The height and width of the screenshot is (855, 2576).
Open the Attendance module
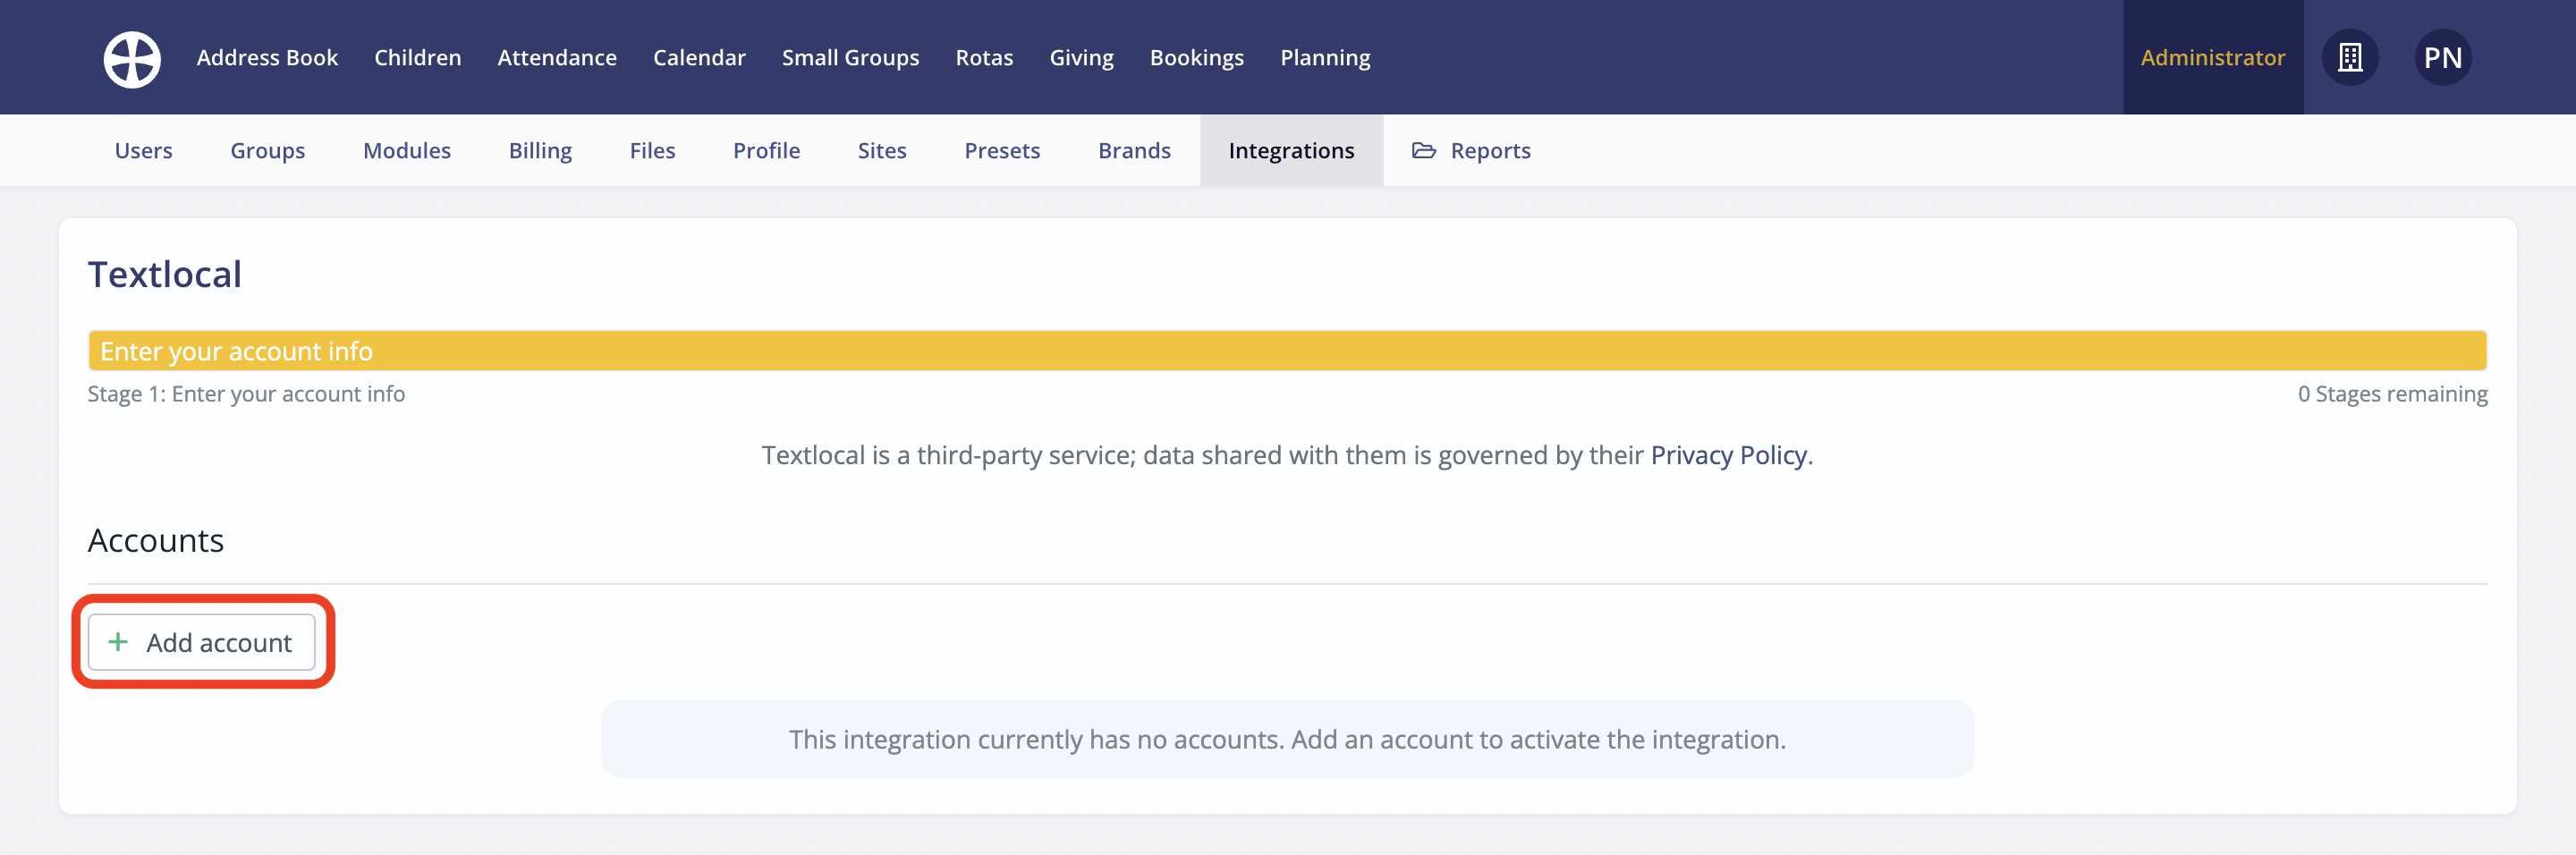pyautogui.click(x=557, y=57)
